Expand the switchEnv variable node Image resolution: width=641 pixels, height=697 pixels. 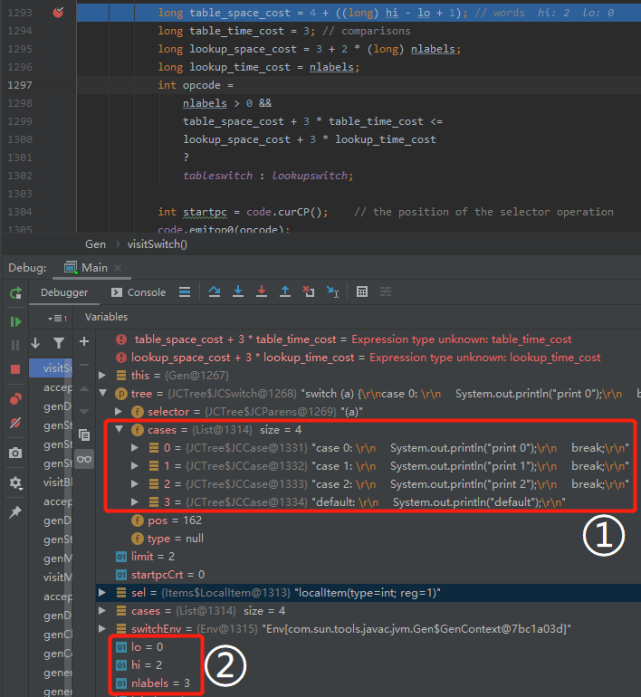[x=104, y=629]
